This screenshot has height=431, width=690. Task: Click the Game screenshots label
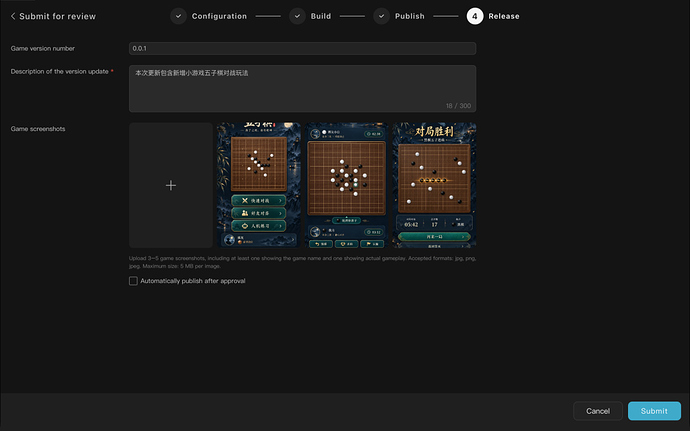(38, 129)
